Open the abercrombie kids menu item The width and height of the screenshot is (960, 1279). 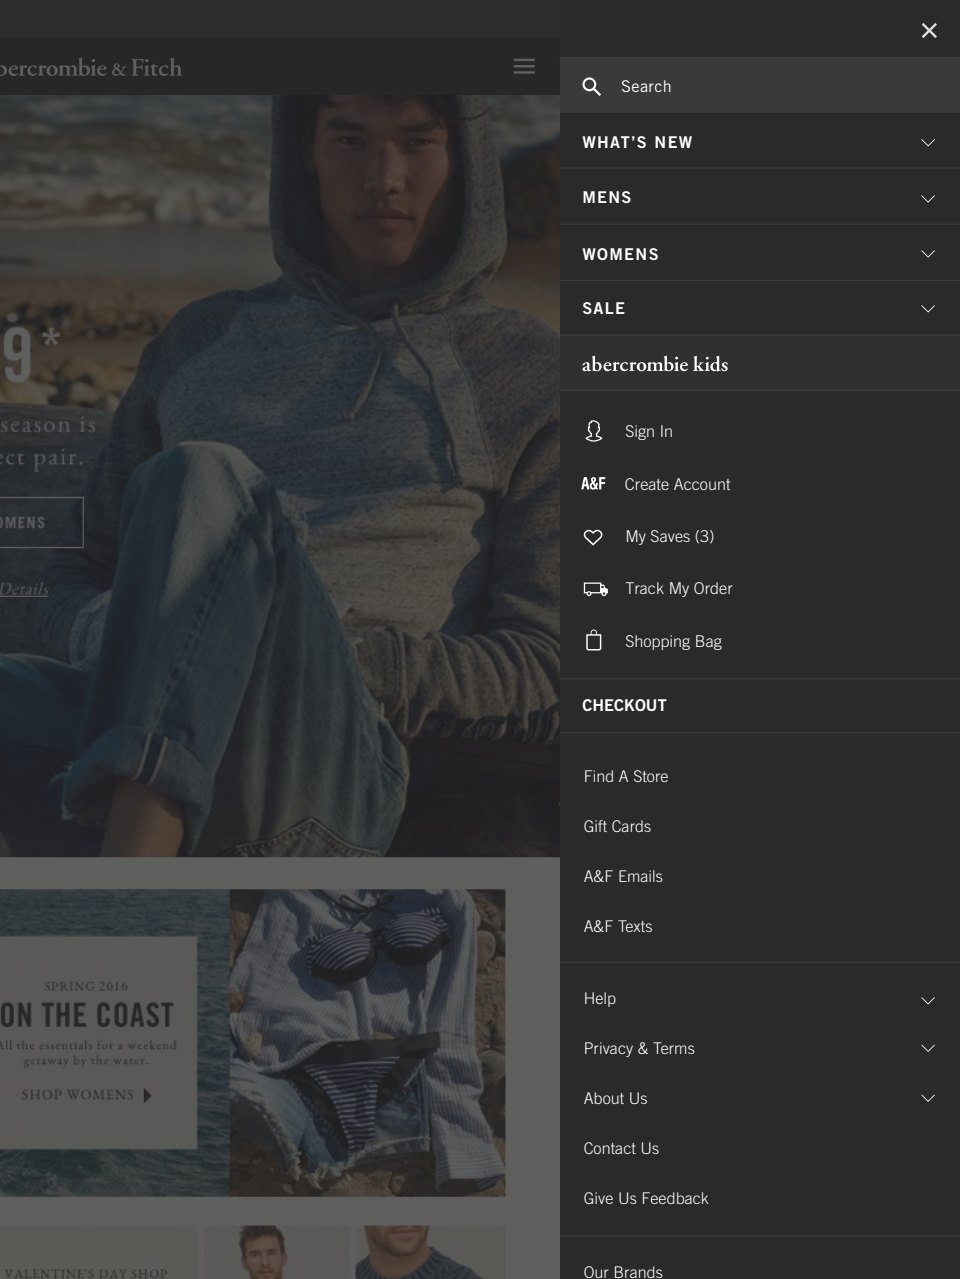pyautogui.click(x=655, y=364)
